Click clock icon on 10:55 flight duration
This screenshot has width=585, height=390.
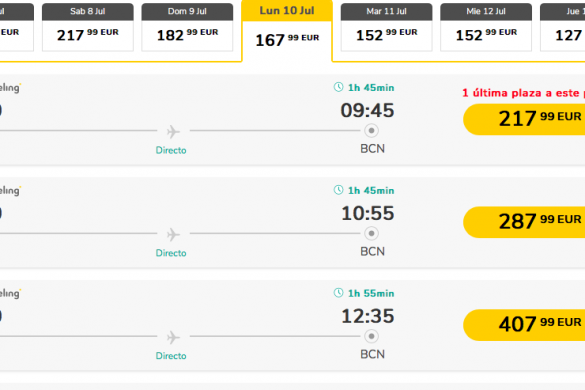[338, 190]
